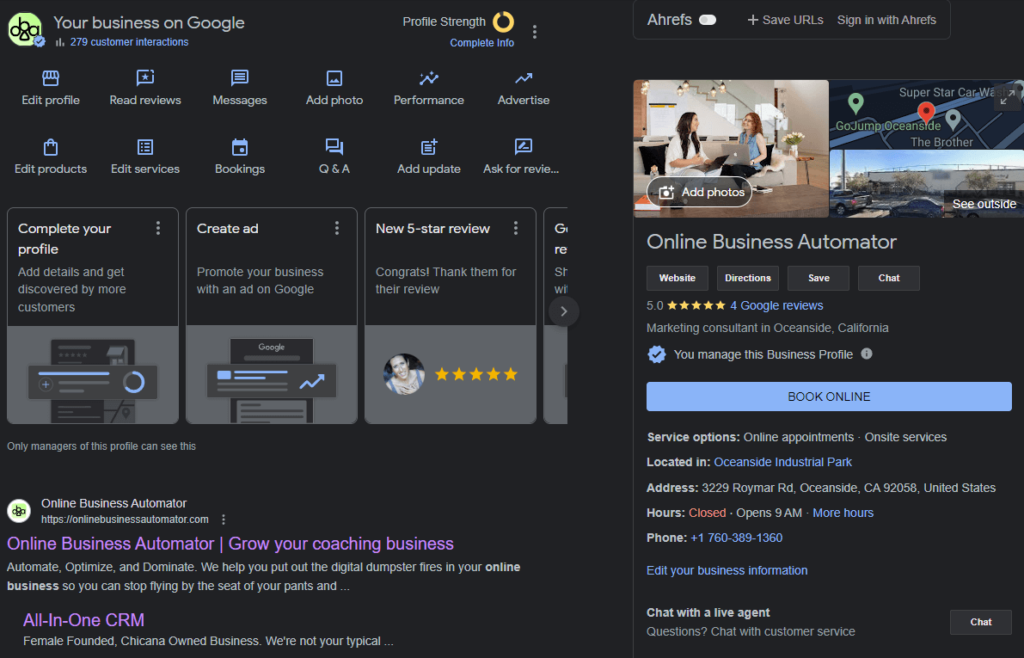Open the Create ad card
This screenshot has width=1024, height=658.
pyautogui.click(x=272, y=316)
